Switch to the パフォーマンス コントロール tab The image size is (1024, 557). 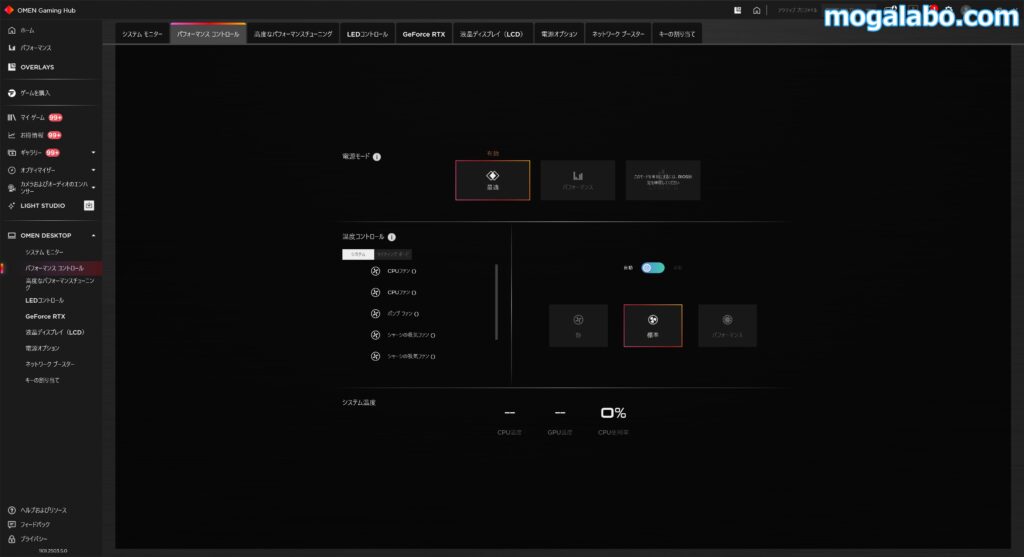[208, 34]
